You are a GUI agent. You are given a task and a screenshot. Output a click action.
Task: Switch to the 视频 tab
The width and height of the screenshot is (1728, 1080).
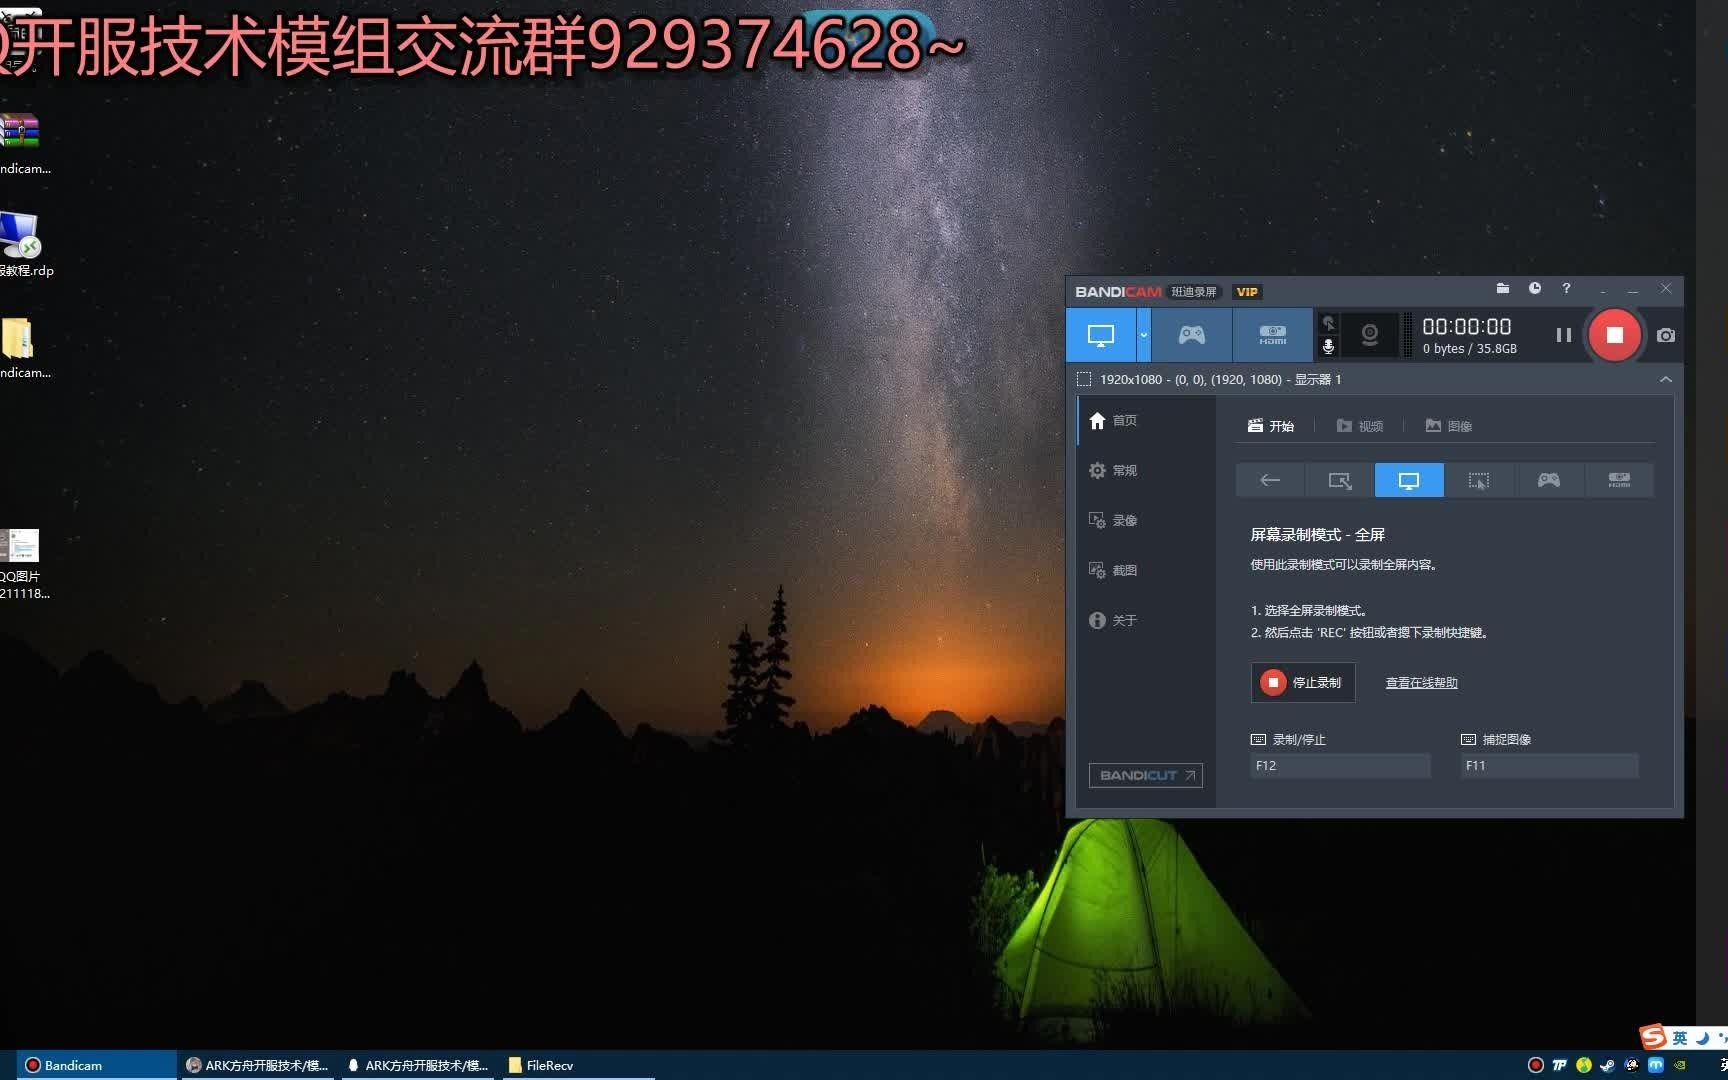coord(1360,425)
